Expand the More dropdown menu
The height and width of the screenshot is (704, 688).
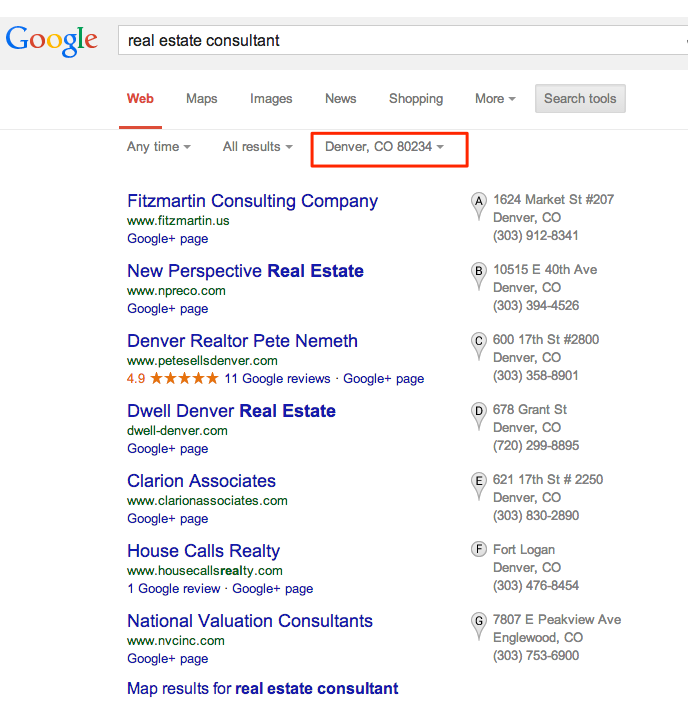click(495, 98)
